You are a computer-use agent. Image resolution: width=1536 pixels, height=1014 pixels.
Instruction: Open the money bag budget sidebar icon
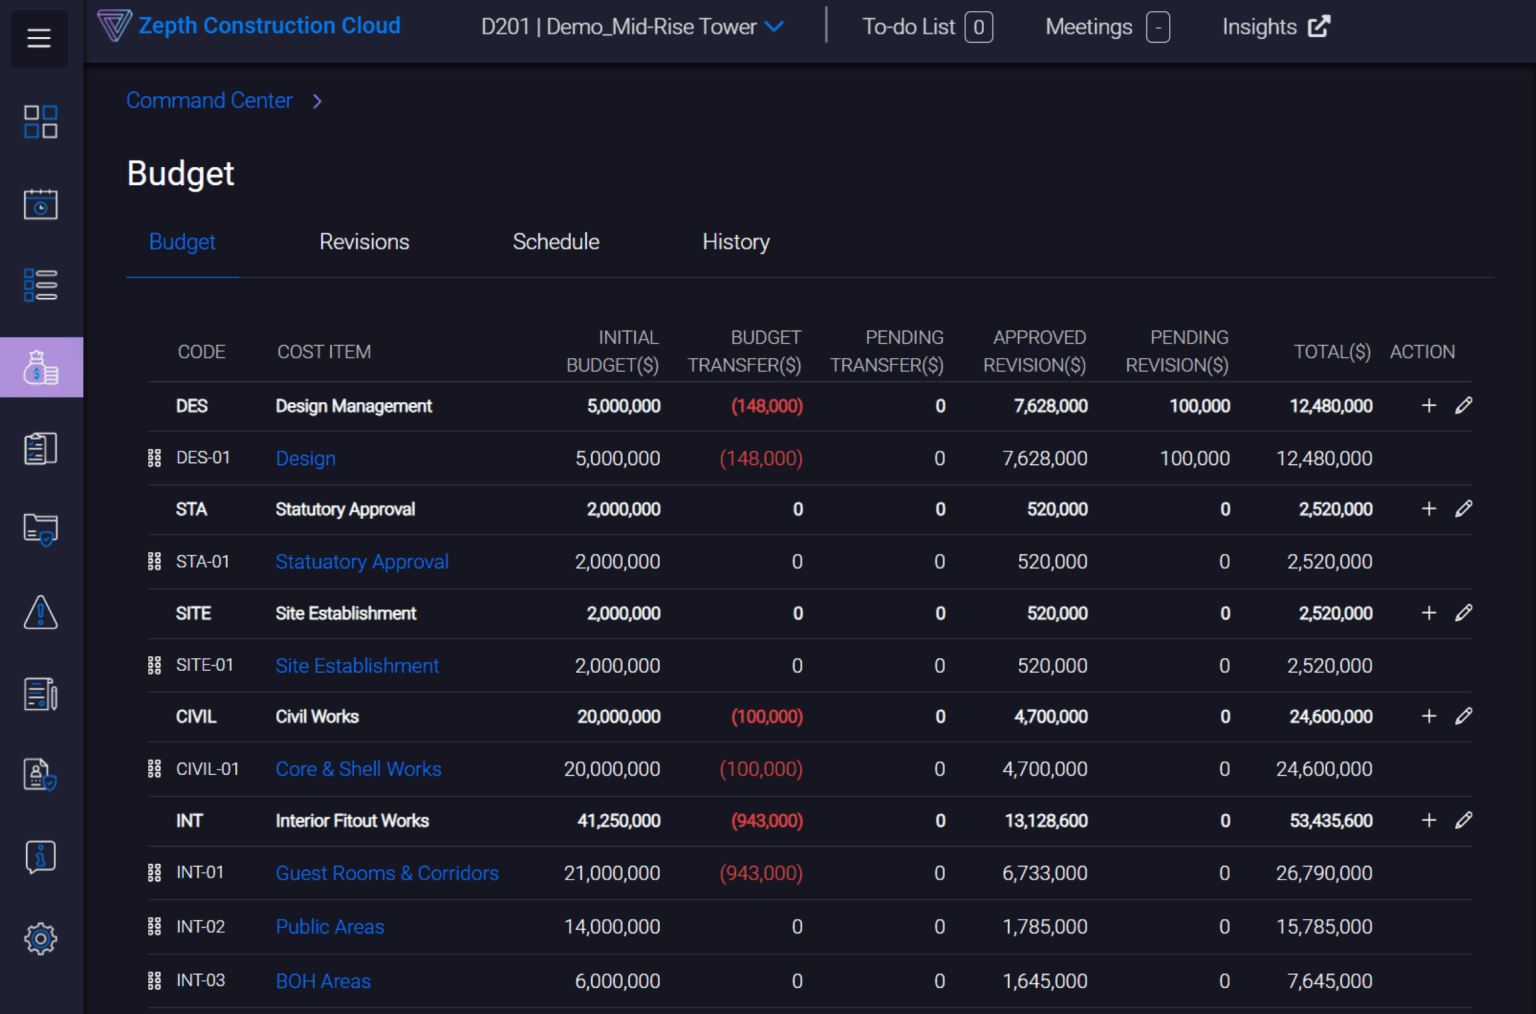coord(41,367)
